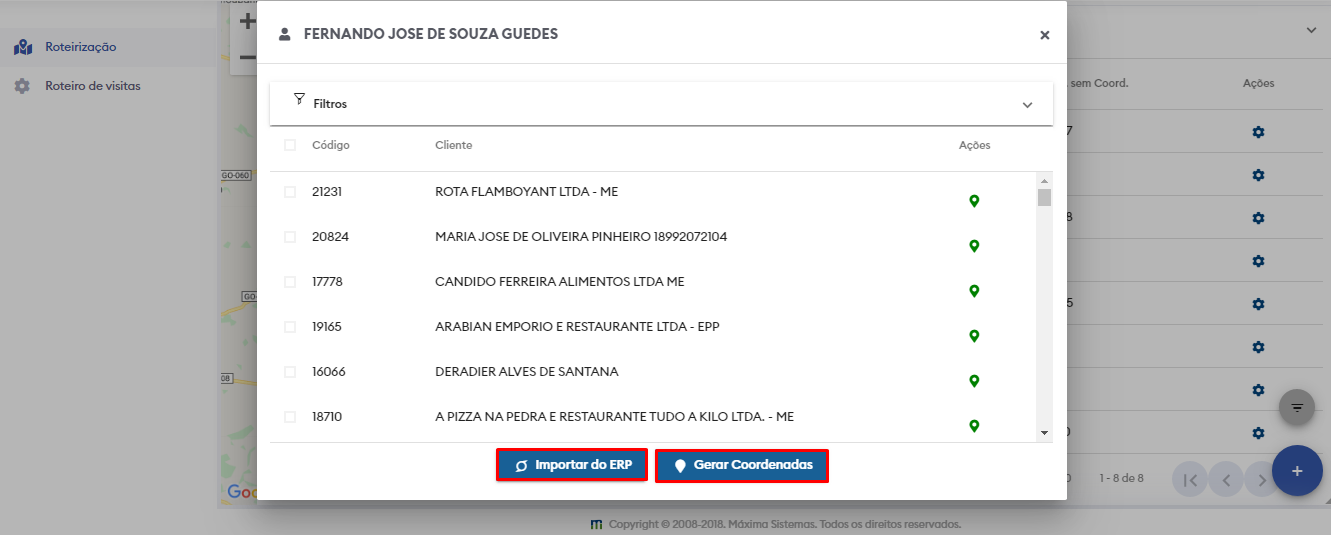Viewport: 1331px width, 535px height.
Task: Click the client list scroll-up arrow
Action: coord(1044,179)
